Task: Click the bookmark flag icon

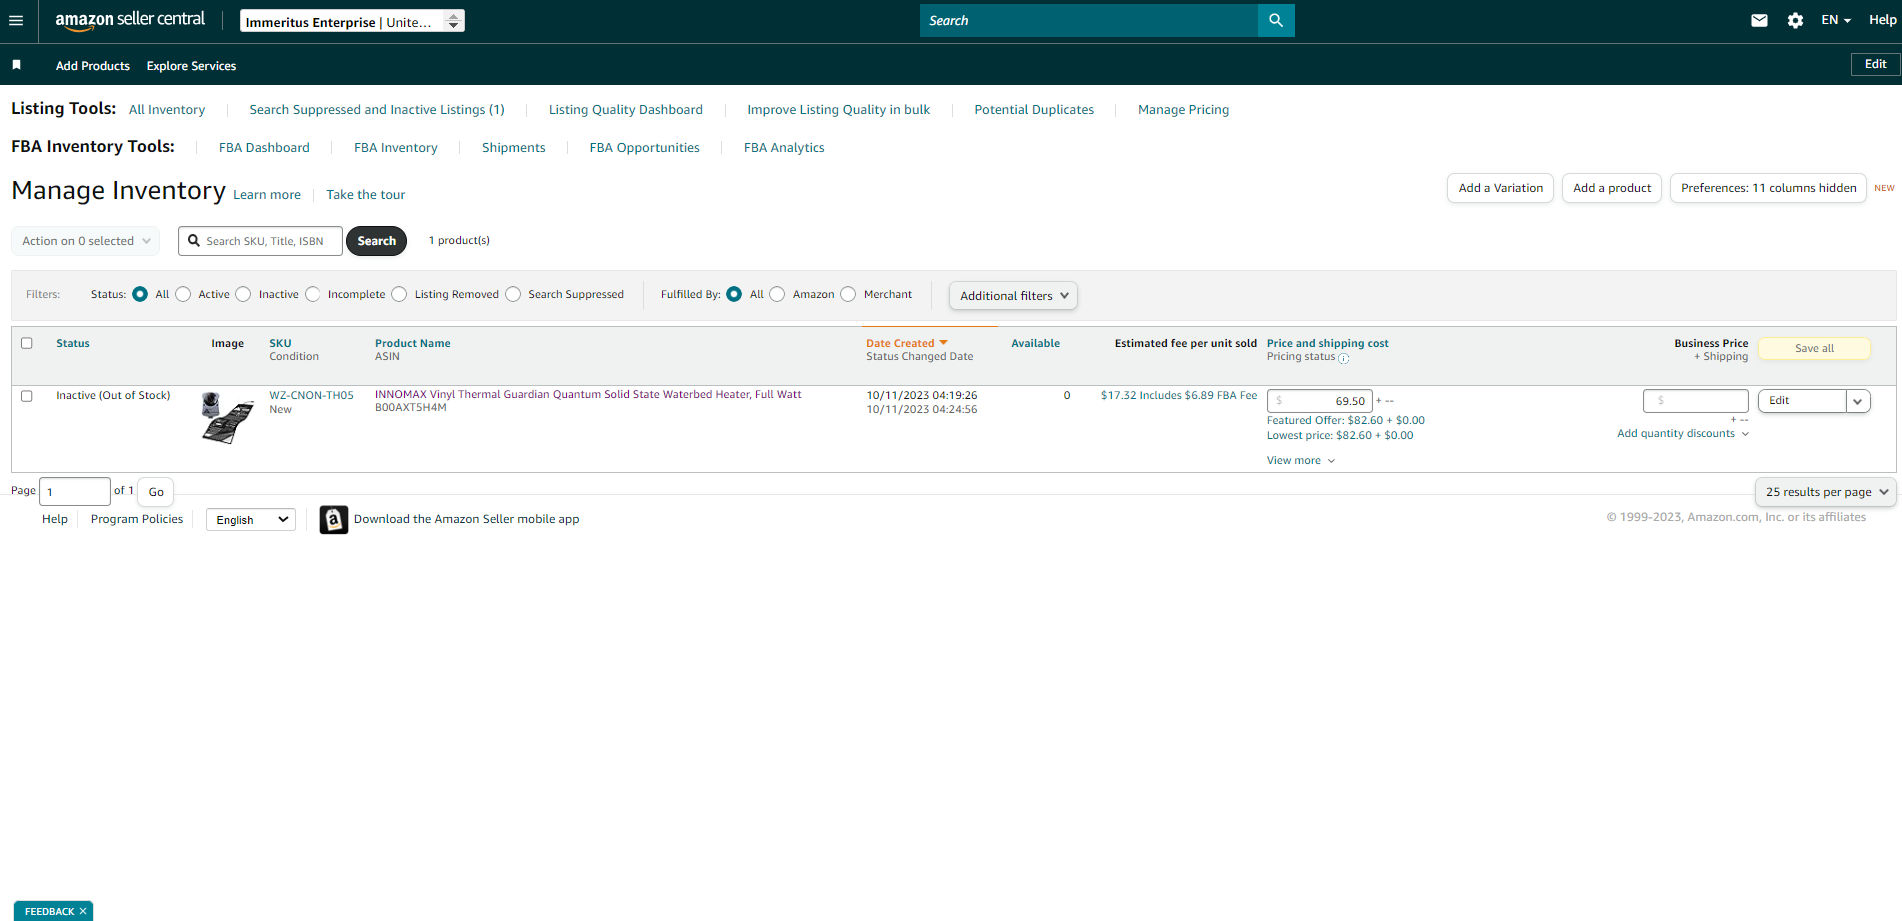Action: tap(16, 65)
